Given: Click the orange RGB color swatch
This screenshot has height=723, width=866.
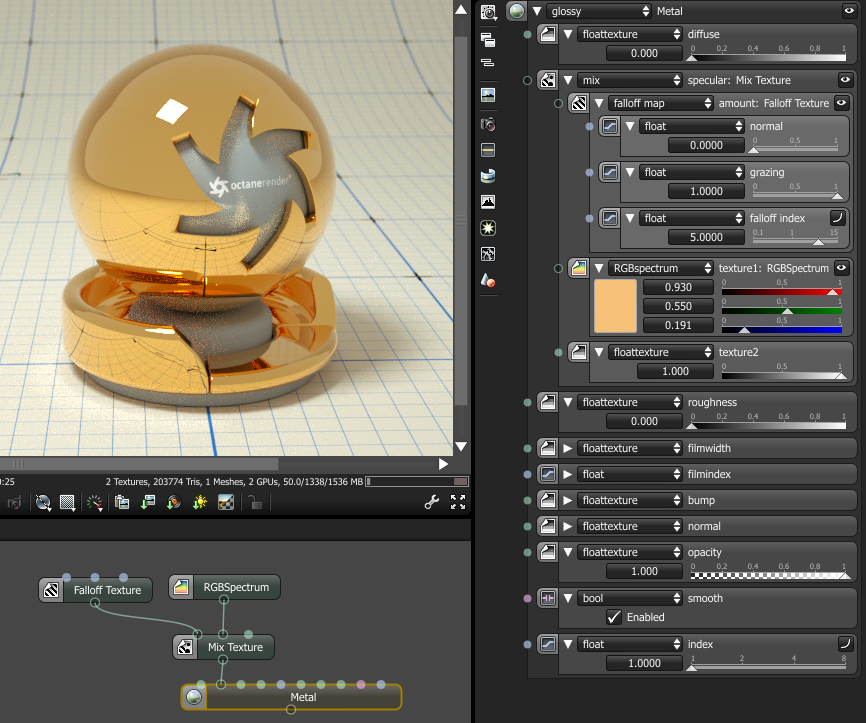Looking at the screenshot, I should pyautogui.click(x=615, y=306).
